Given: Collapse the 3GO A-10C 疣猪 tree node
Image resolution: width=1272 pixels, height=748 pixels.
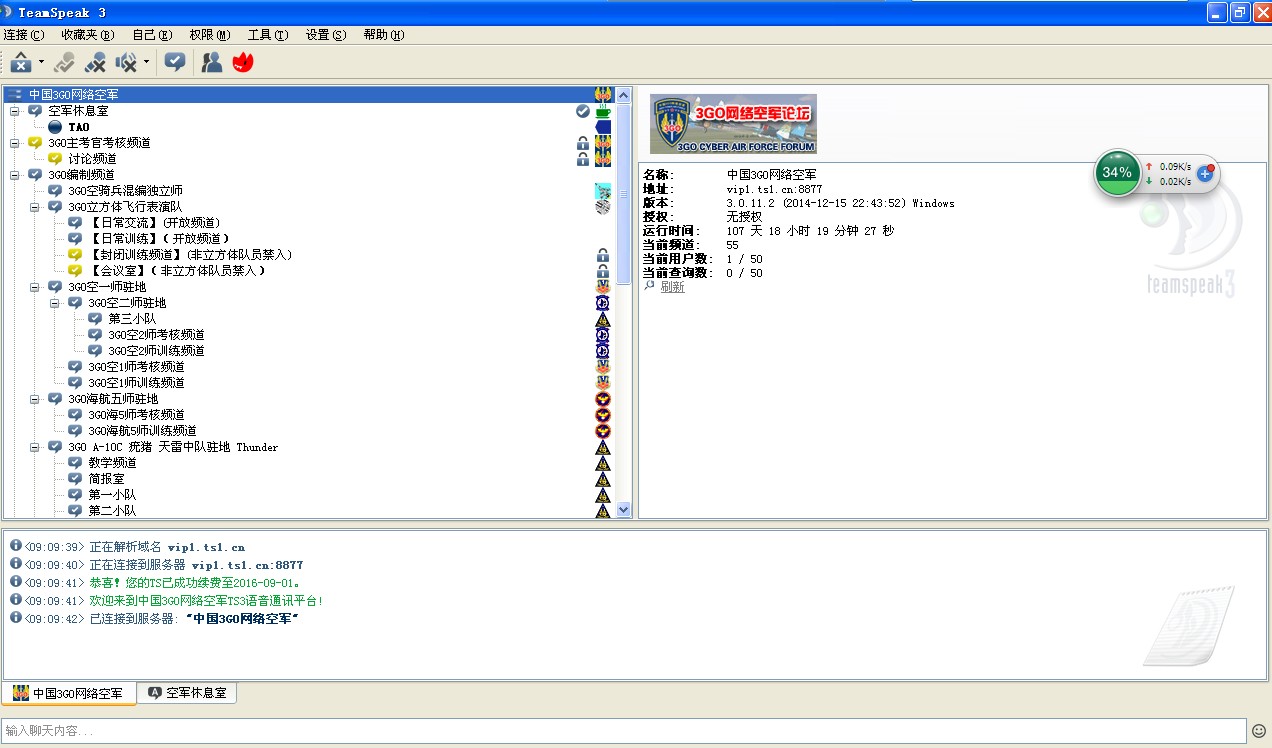Looking at the screenshot, I should click(x=35, y=447).
